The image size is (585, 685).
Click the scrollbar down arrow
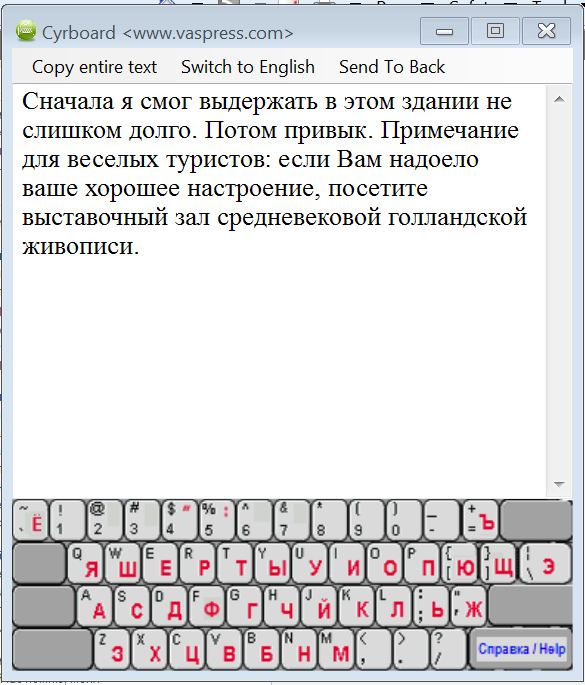[559, 484]
